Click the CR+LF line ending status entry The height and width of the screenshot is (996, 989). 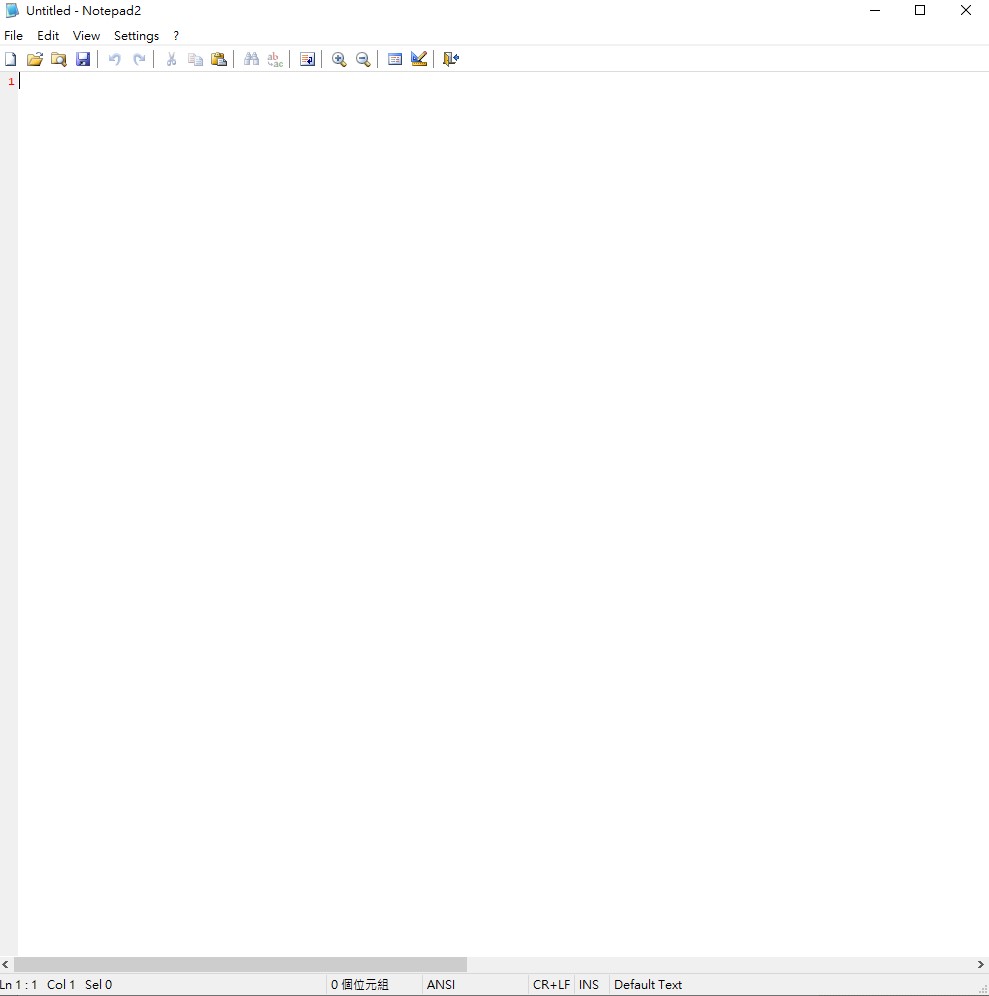click(x=551, y=985)
